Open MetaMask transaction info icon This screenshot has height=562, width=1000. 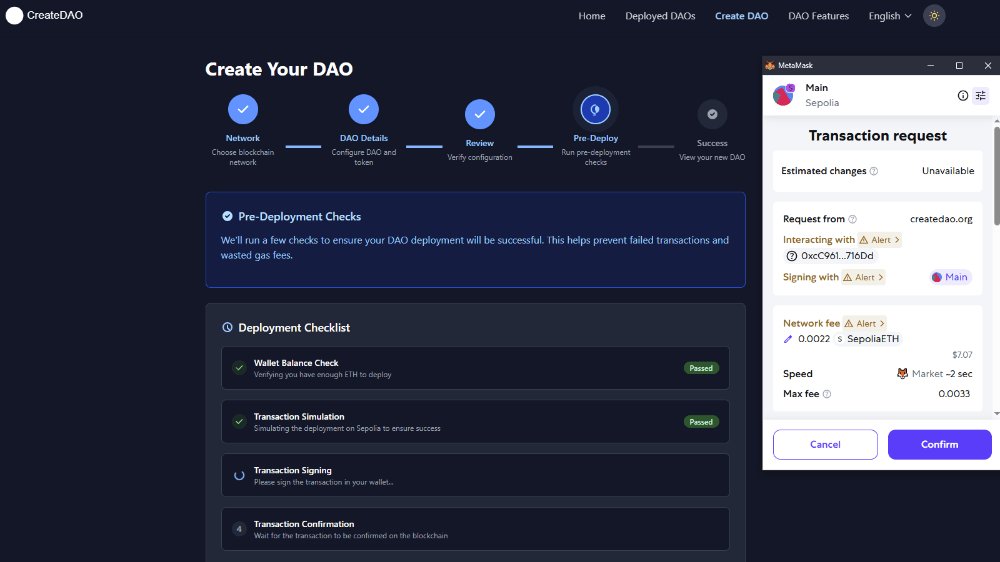pos(962,96)
